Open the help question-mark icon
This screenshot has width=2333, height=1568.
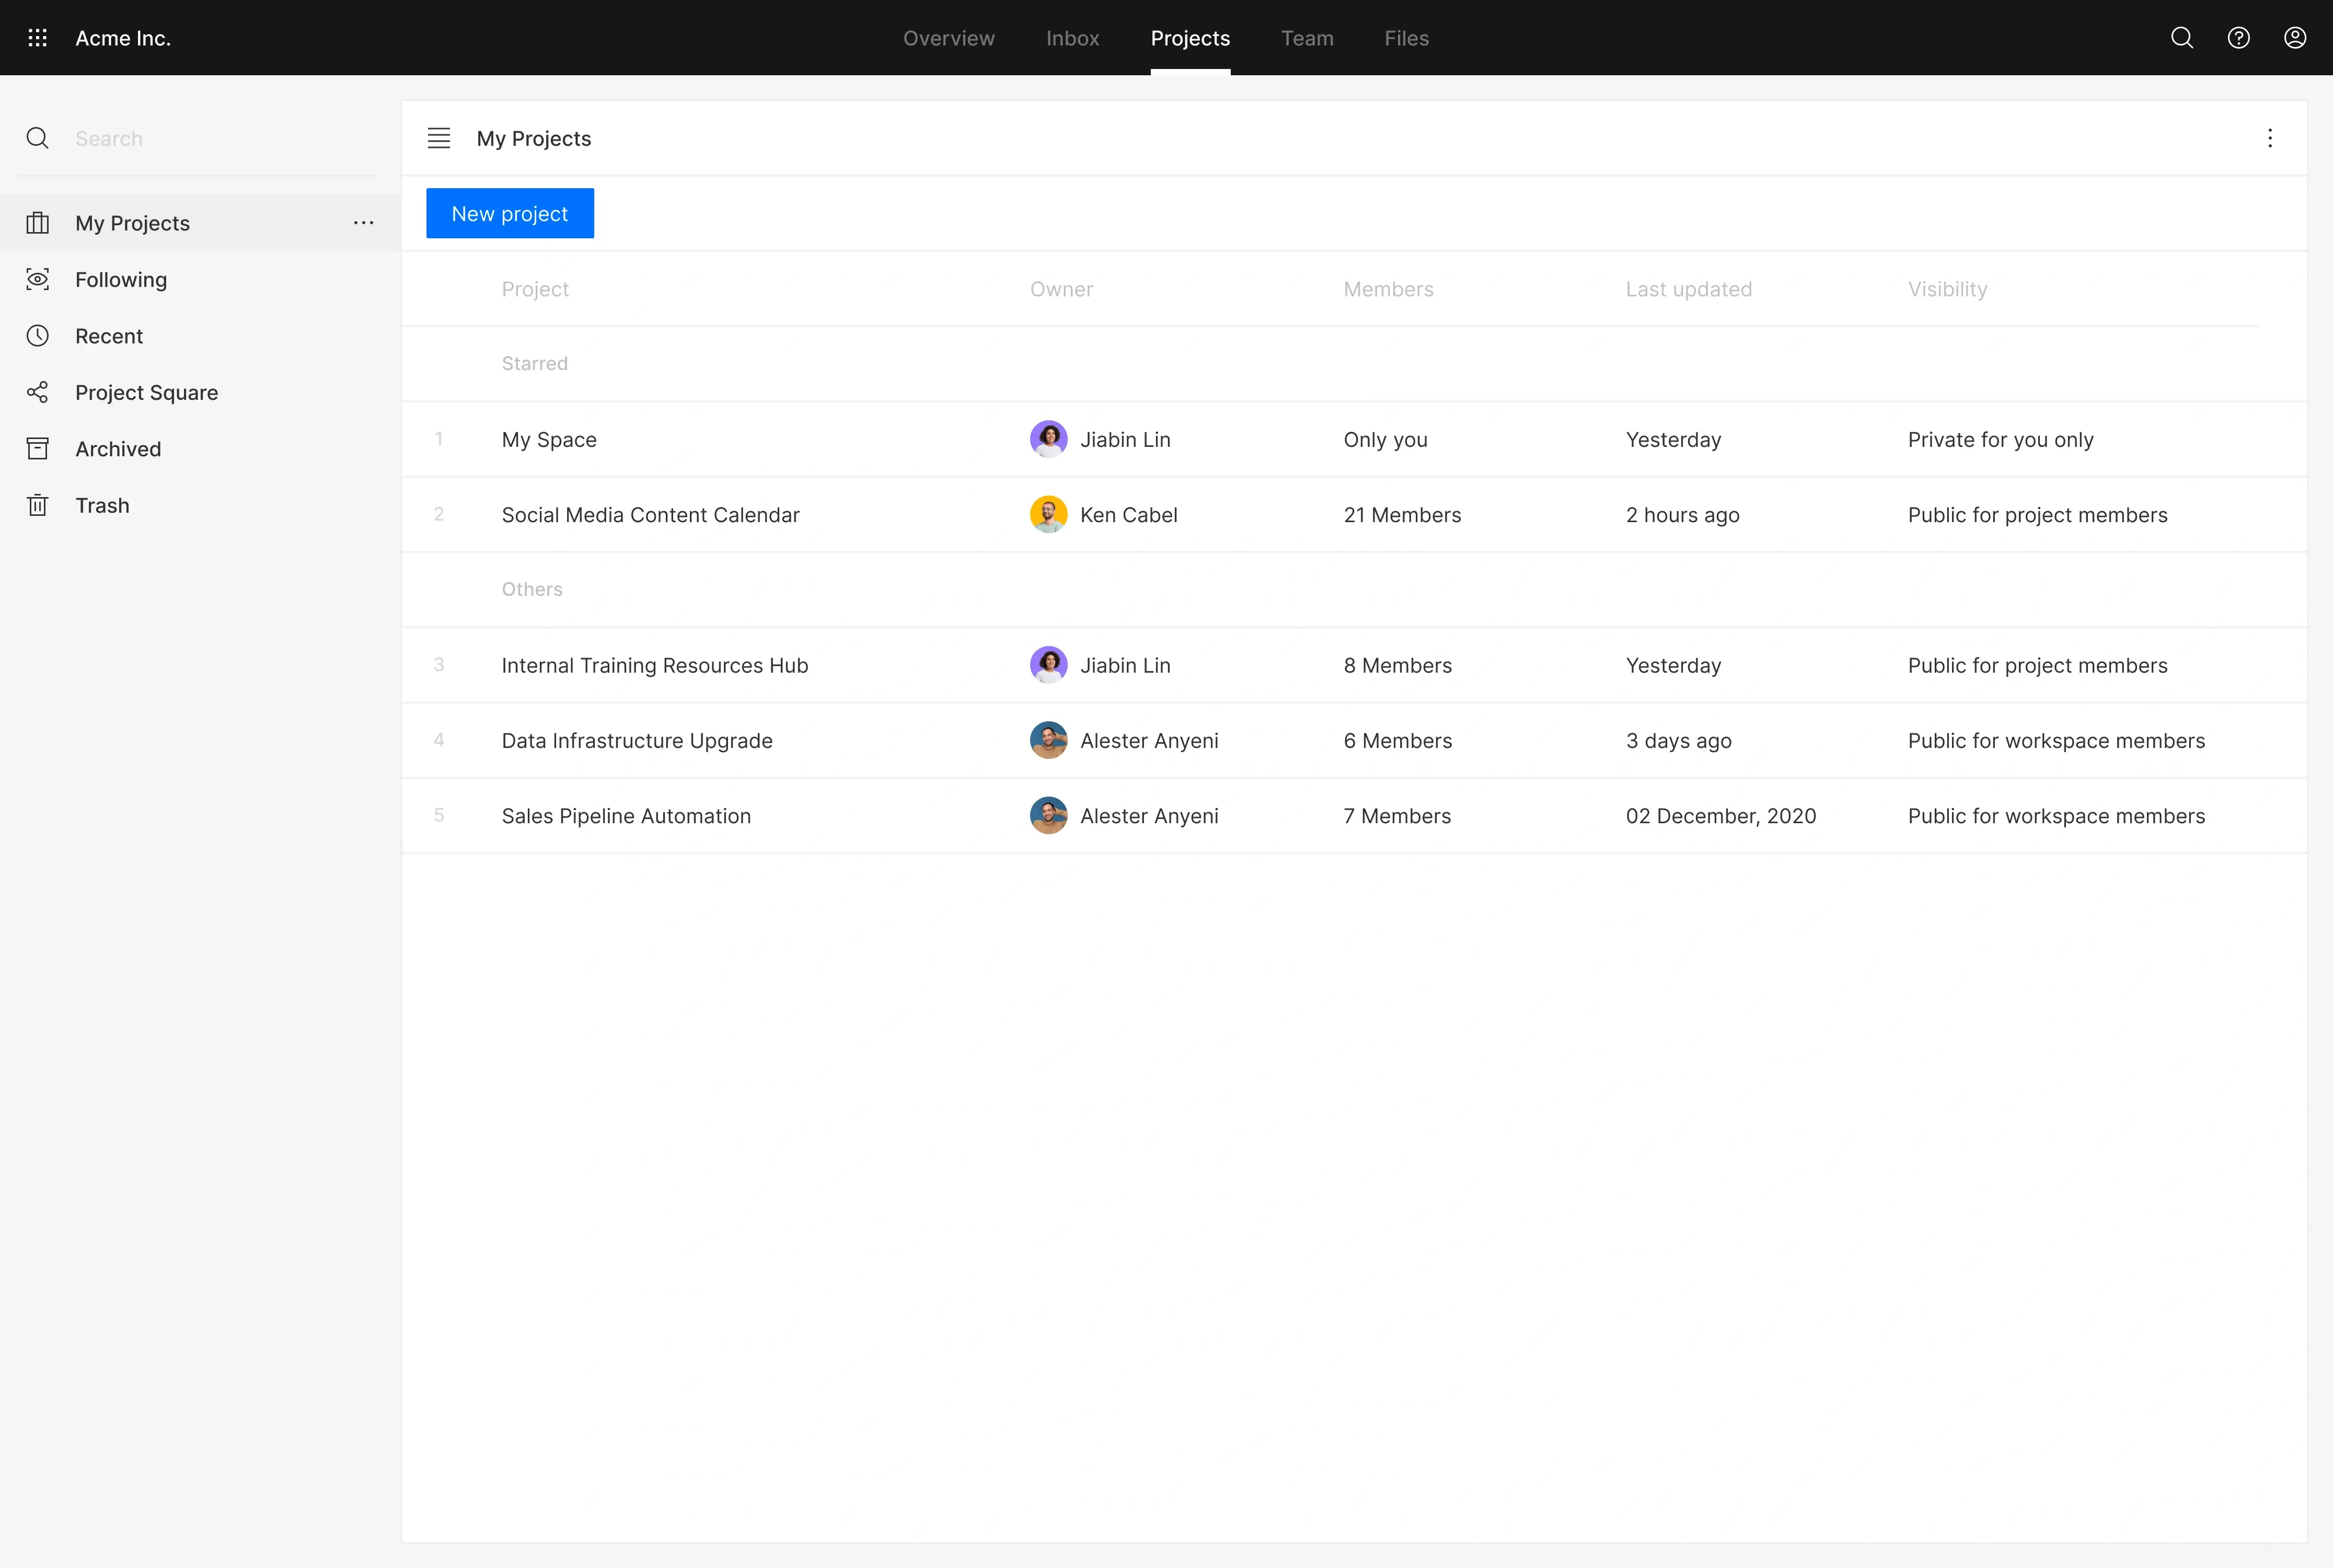click(2239, 38)
